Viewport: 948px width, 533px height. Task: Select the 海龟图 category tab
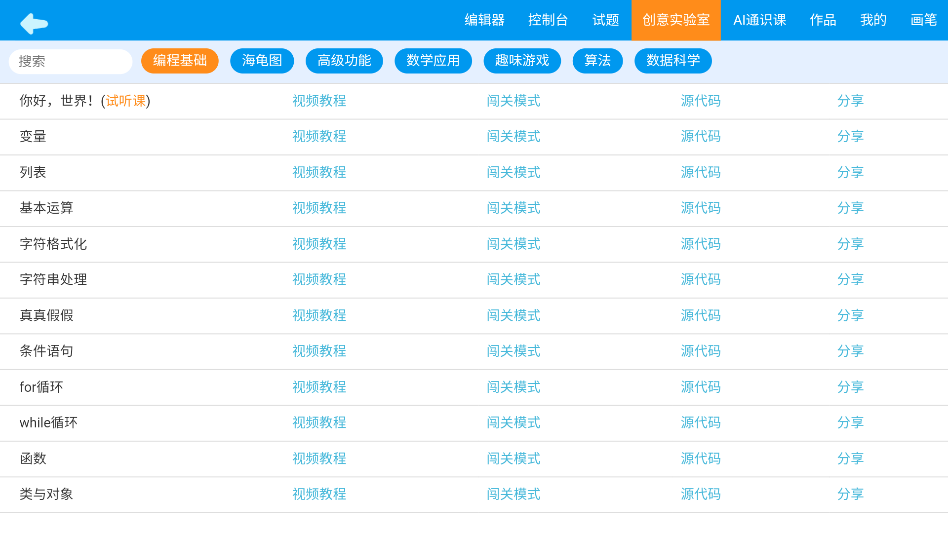pos(262,61)
